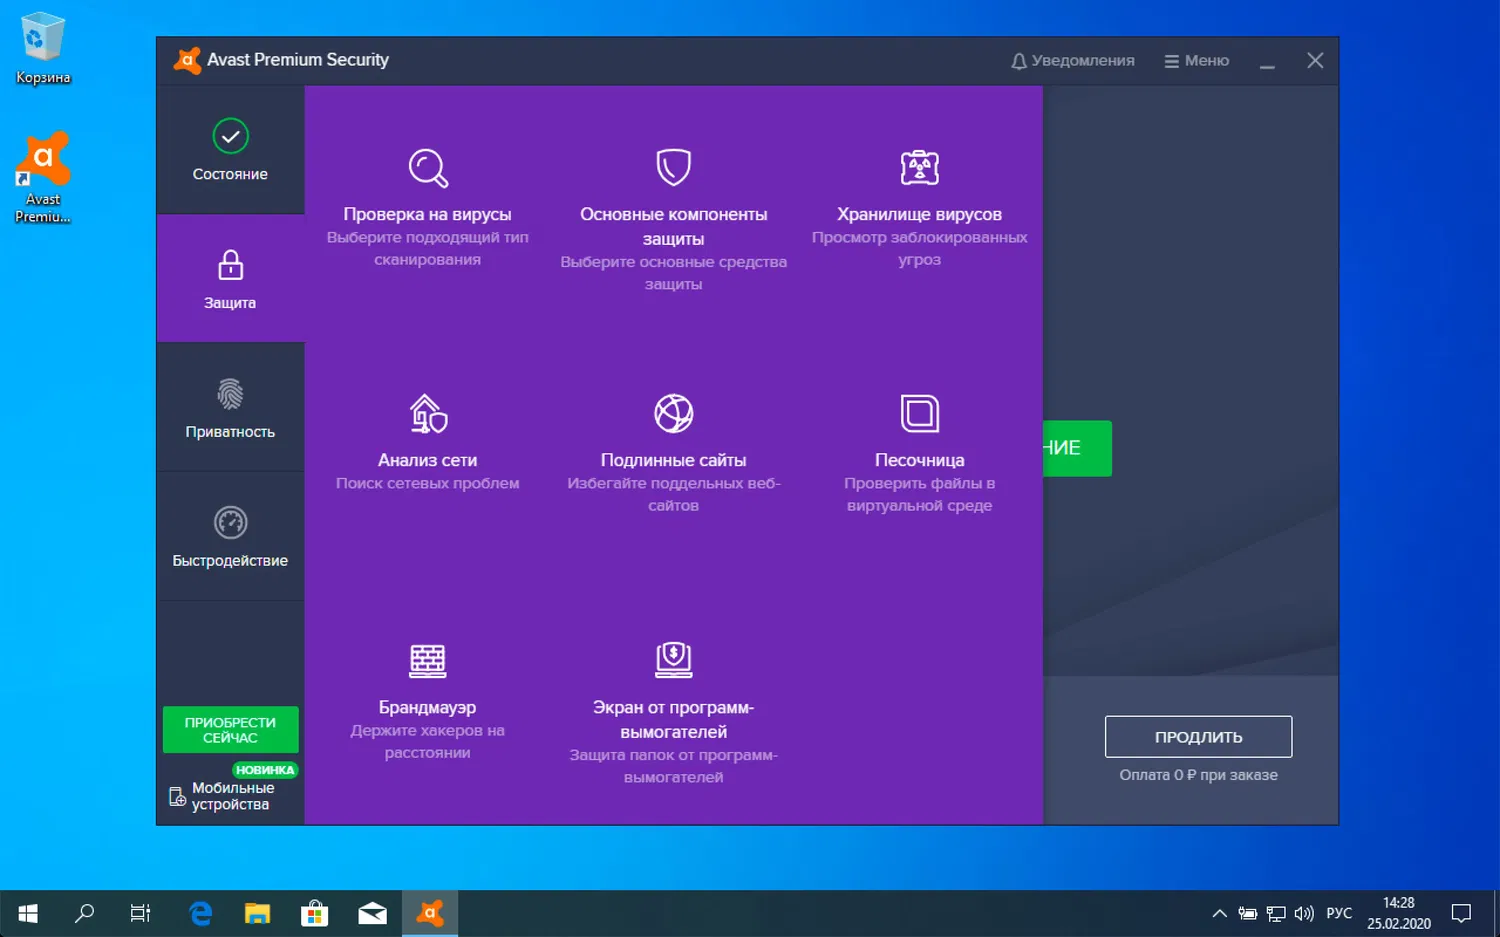Open Подлинные сайты globe icon
The height and width of the screenshot is (937, 1500).
click(x=673, y=413)
